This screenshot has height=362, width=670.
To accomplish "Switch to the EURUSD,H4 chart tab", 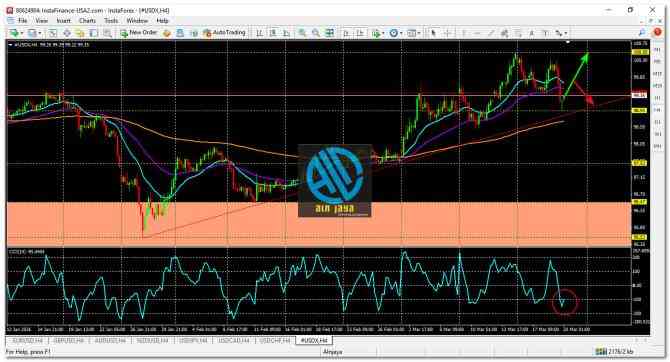I will (27, 341).
